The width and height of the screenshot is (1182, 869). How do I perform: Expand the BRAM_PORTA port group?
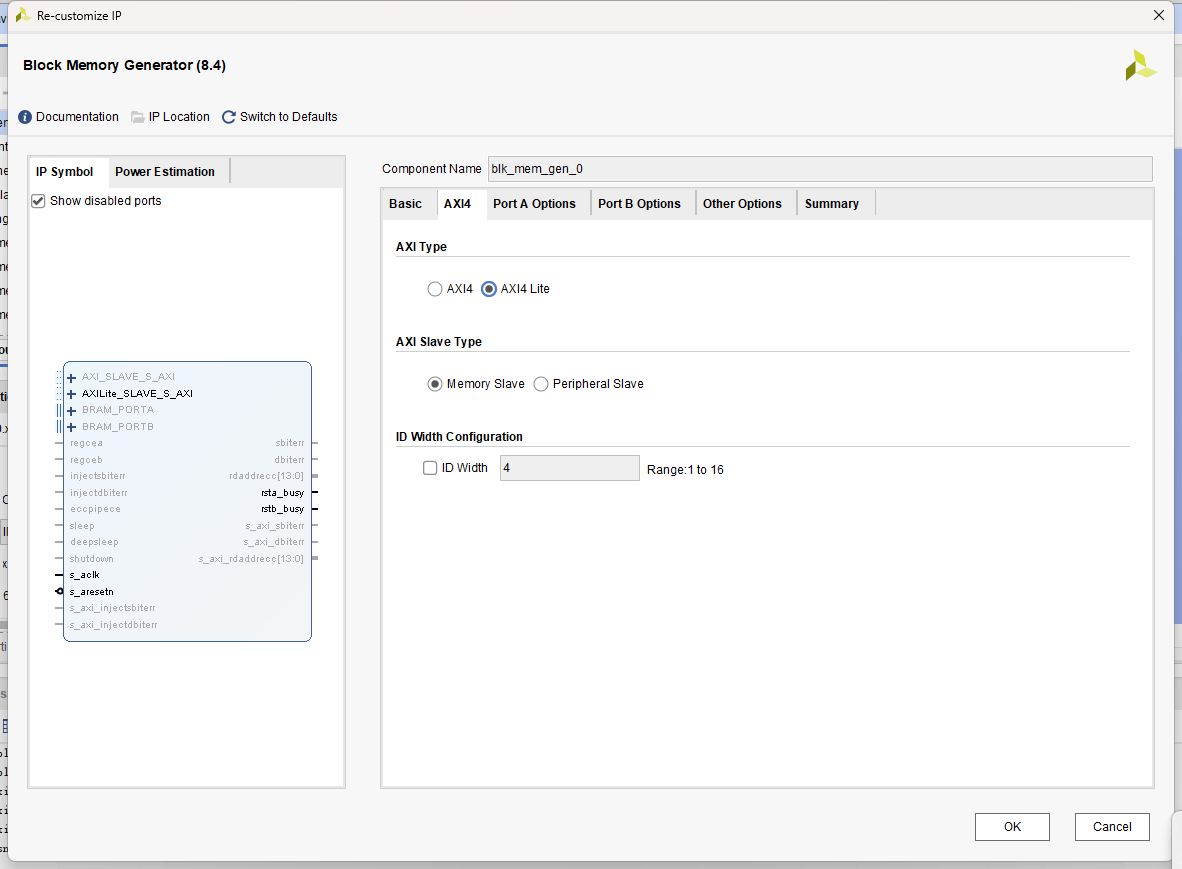click(x=72, y=410)
